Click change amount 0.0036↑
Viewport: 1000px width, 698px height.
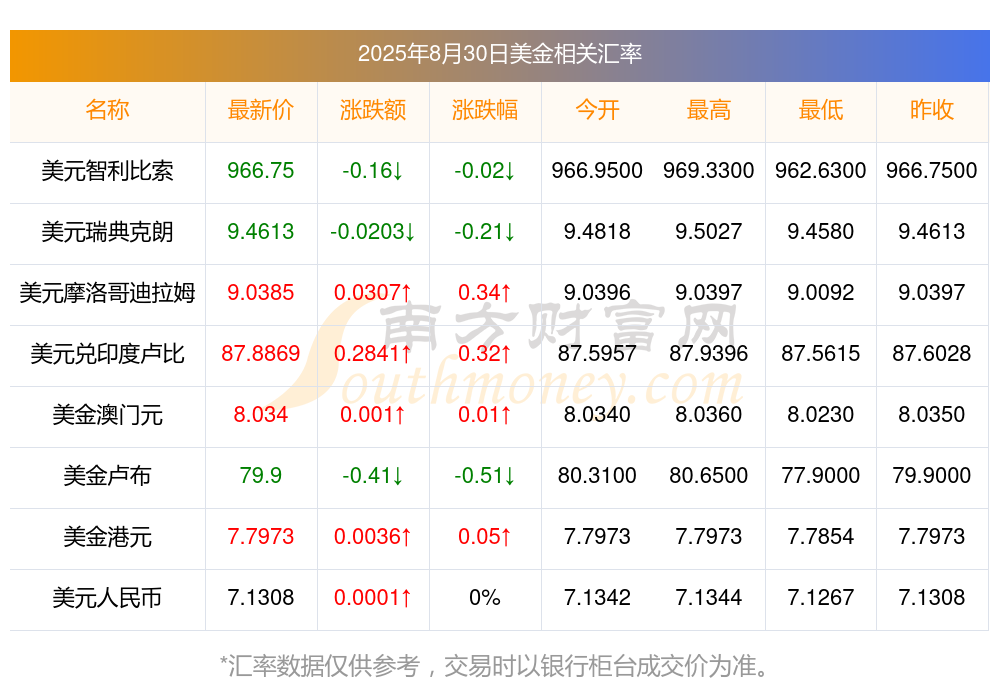pos(372,537)
